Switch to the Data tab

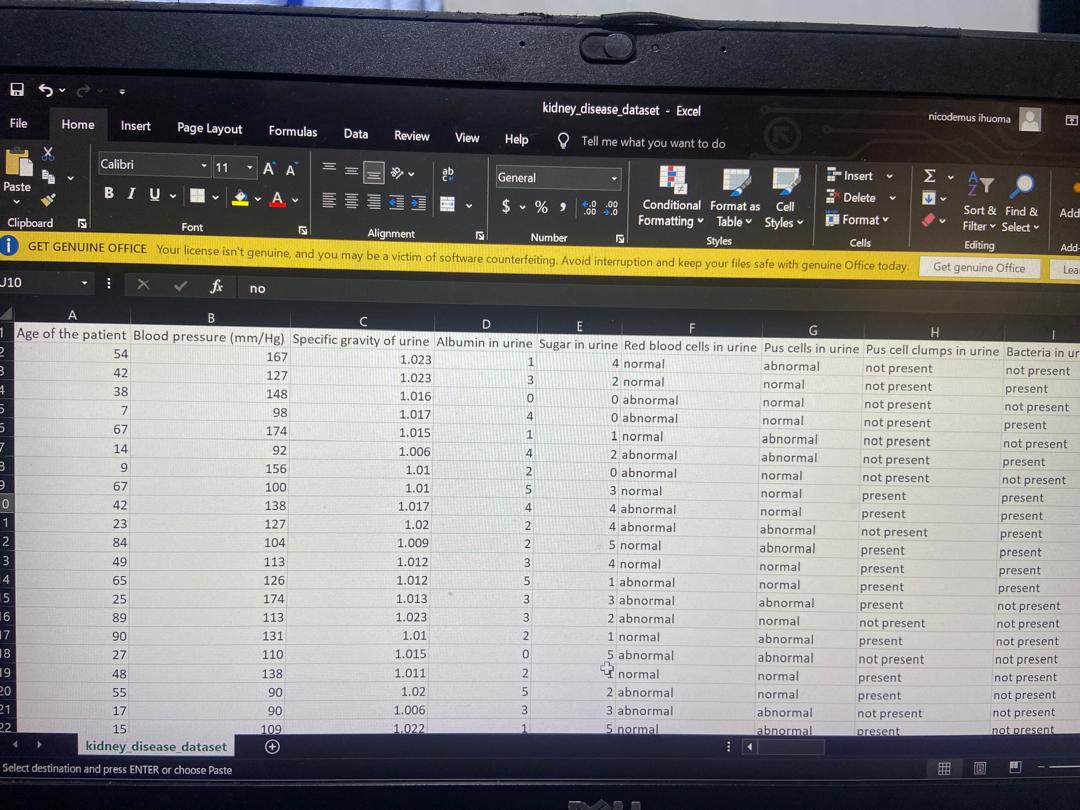coord(356,134)
